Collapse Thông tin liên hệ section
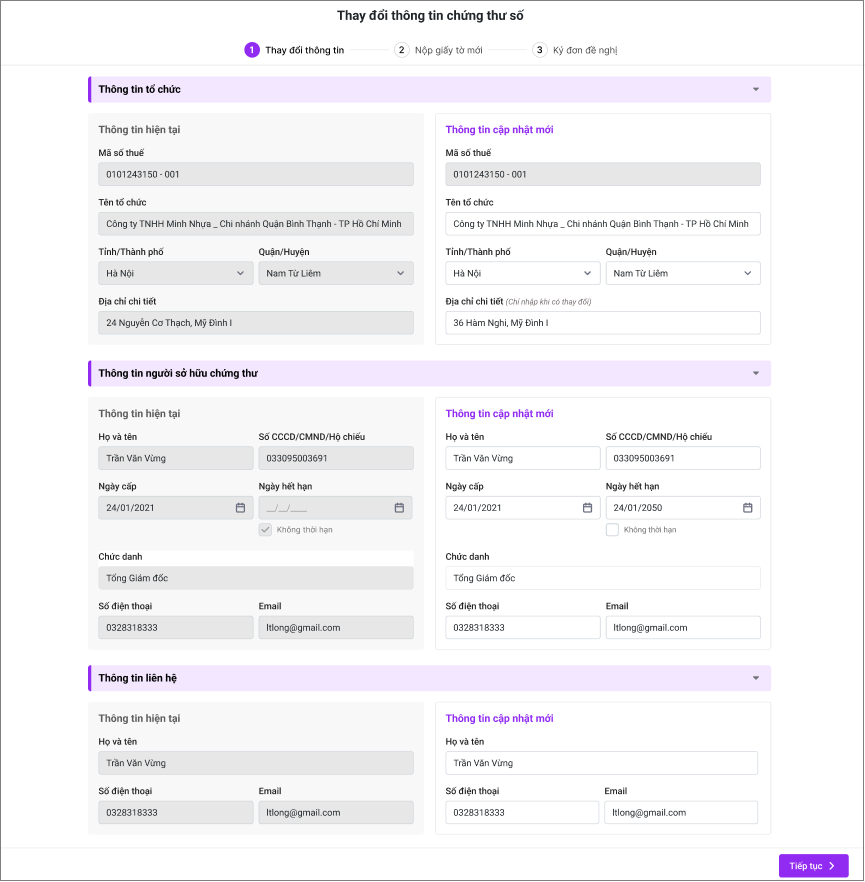 756,678
